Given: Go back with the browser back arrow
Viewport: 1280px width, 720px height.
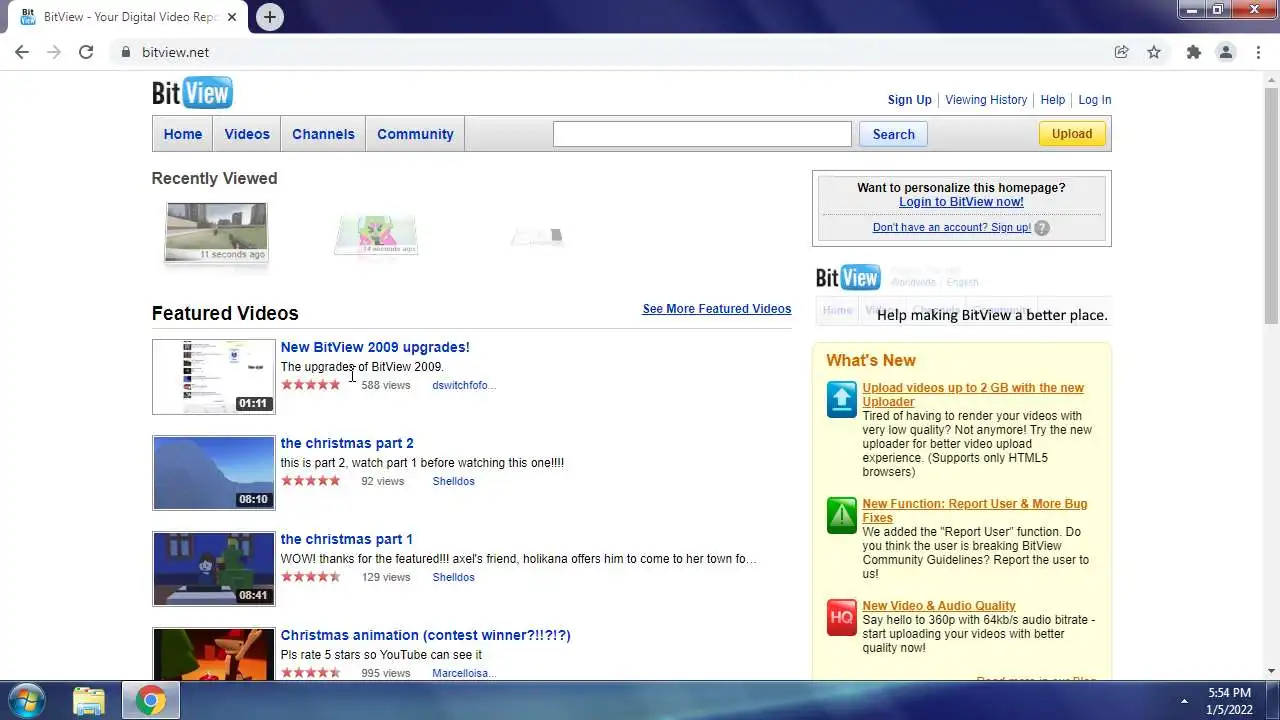Looking at the screenshot, I should [x=22, y=52].
